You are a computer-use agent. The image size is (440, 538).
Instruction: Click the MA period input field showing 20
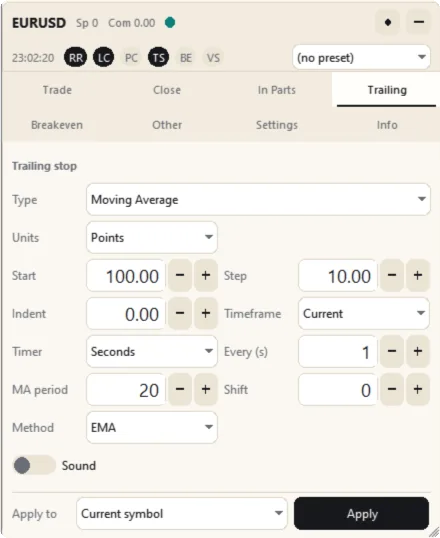pos(126,389)
